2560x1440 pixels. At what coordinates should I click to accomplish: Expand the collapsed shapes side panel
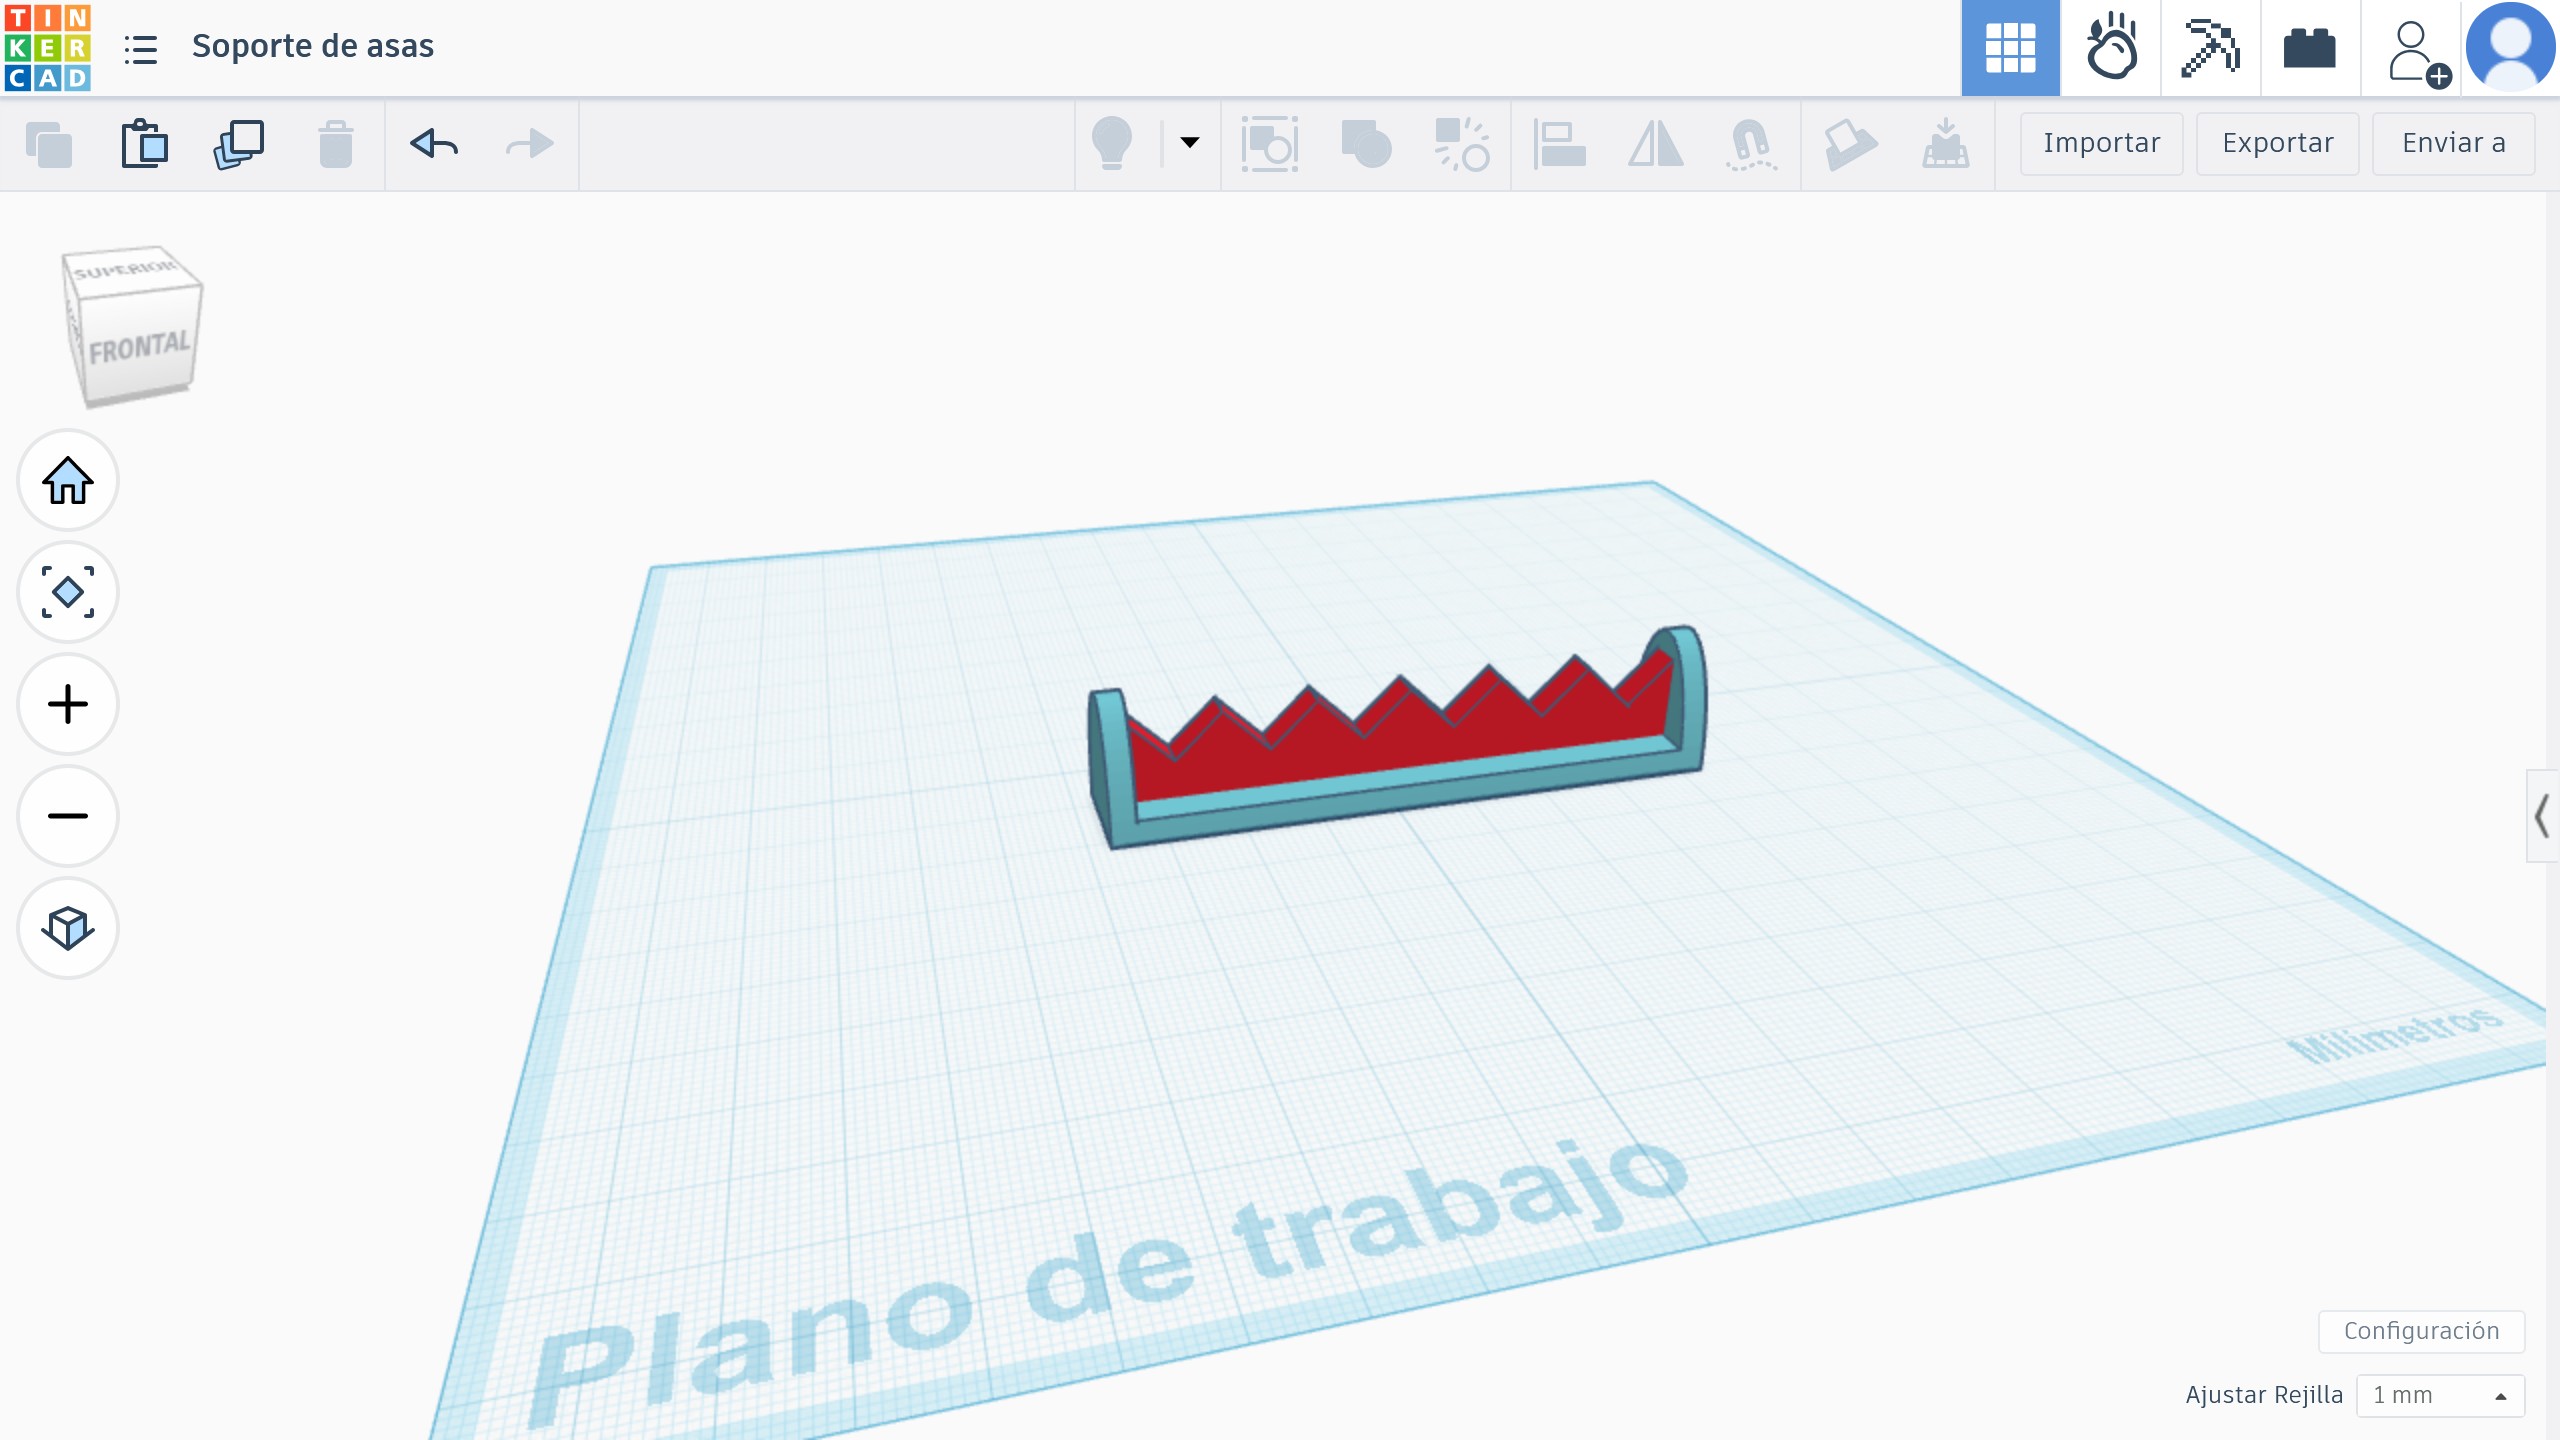2542,816
